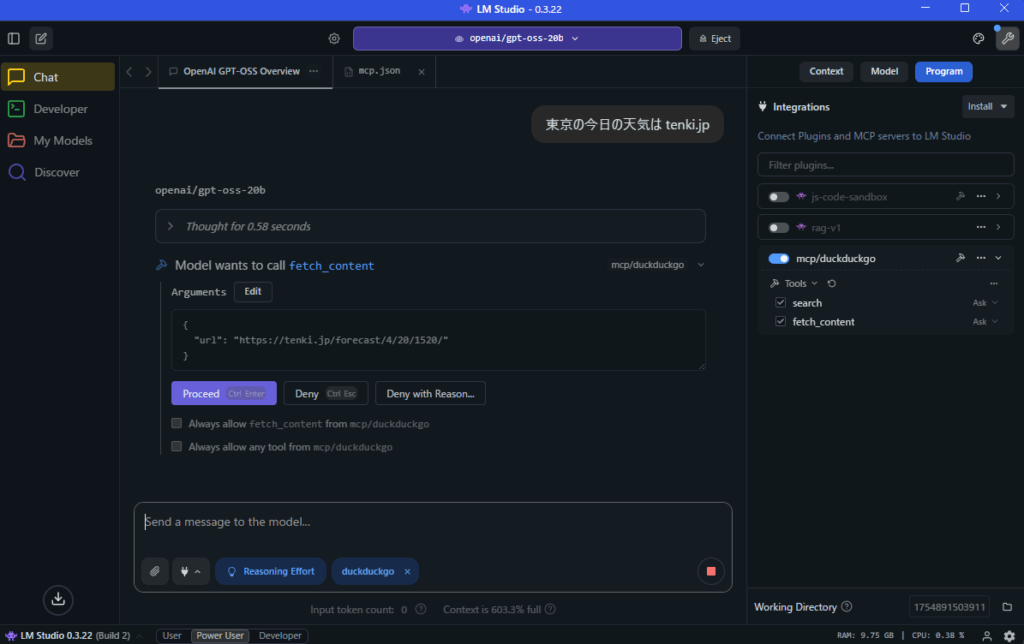Click the paperclip attach file icon

pos(155,571)
